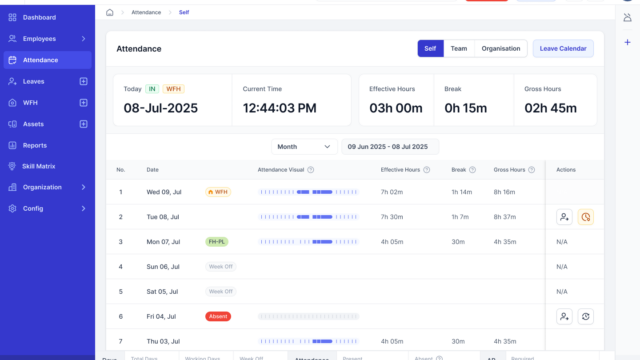Click the 1h 14m break value

pyautogui.click(x=462, y=192)
